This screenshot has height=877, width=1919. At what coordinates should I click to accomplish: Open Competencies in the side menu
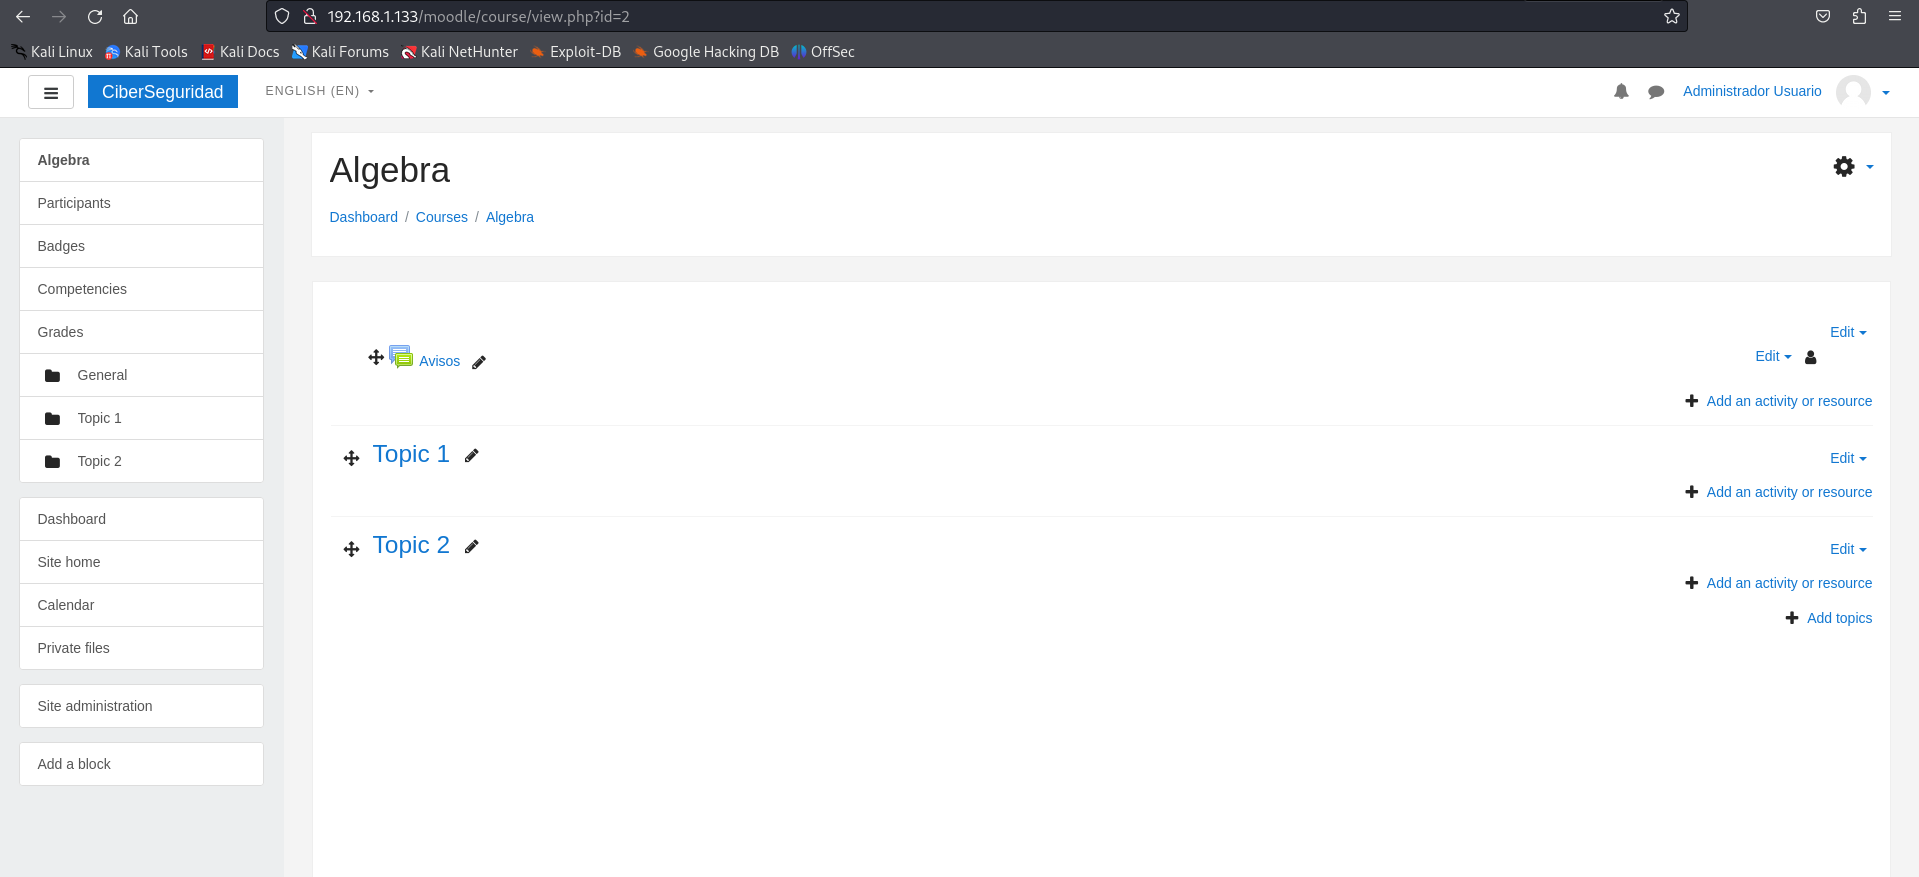point(141,289)
